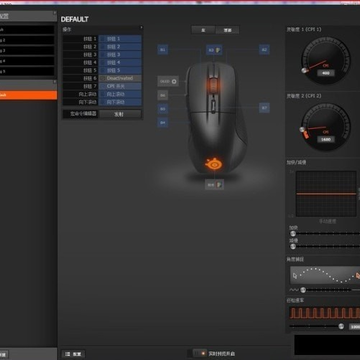Open the scroll down (向下滚动) action field
Screen dimensions: 360x360
point(120,102)
